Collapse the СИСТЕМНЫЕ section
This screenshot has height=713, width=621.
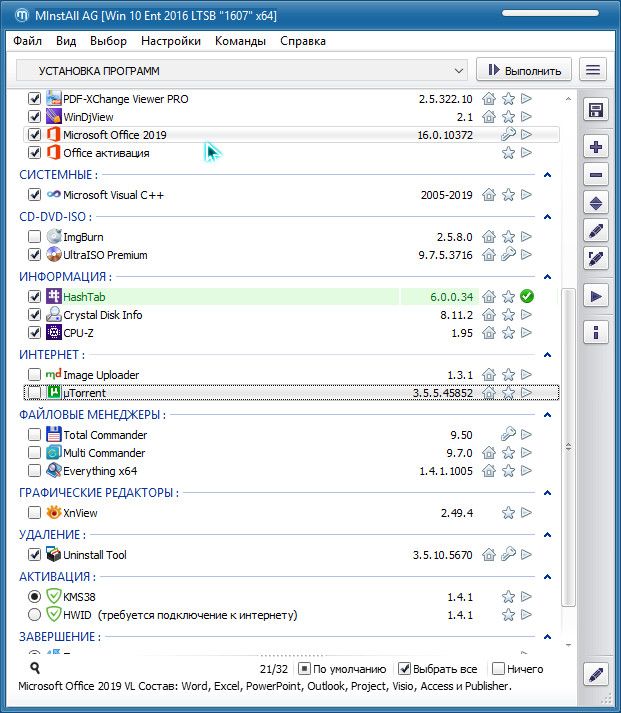547,175
